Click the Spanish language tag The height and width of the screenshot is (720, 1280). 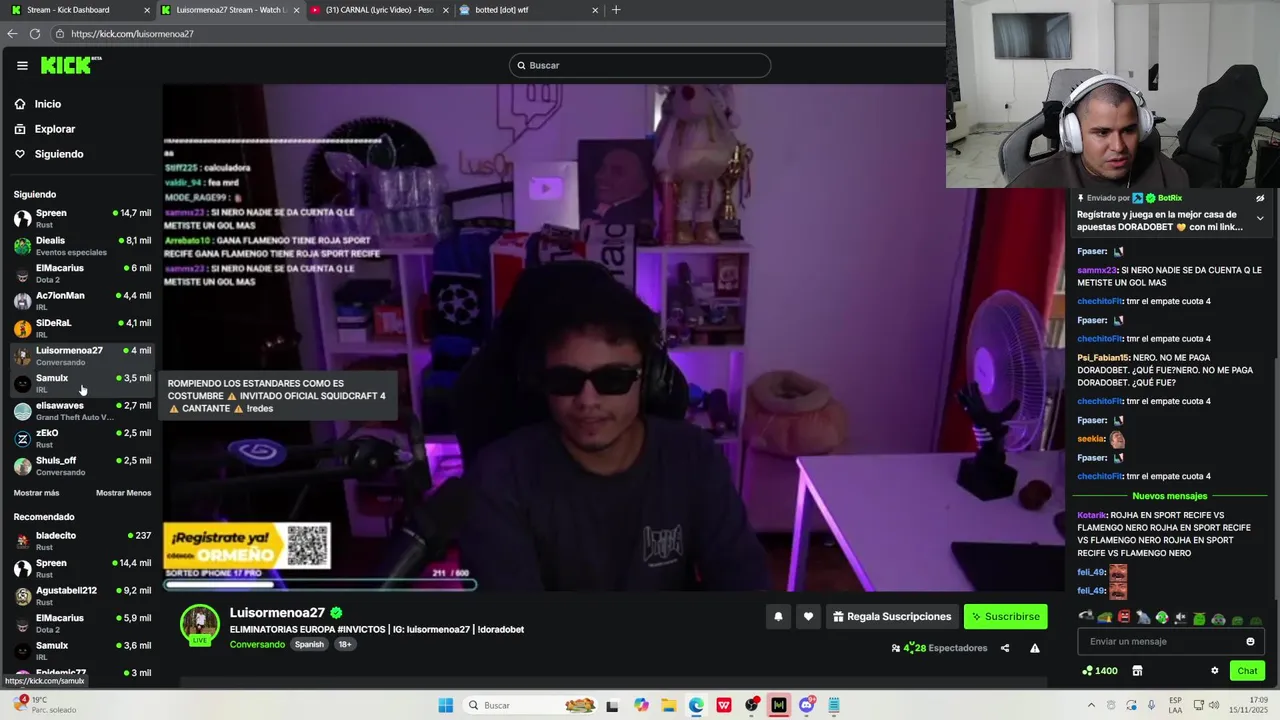click(x=309, y=645)
